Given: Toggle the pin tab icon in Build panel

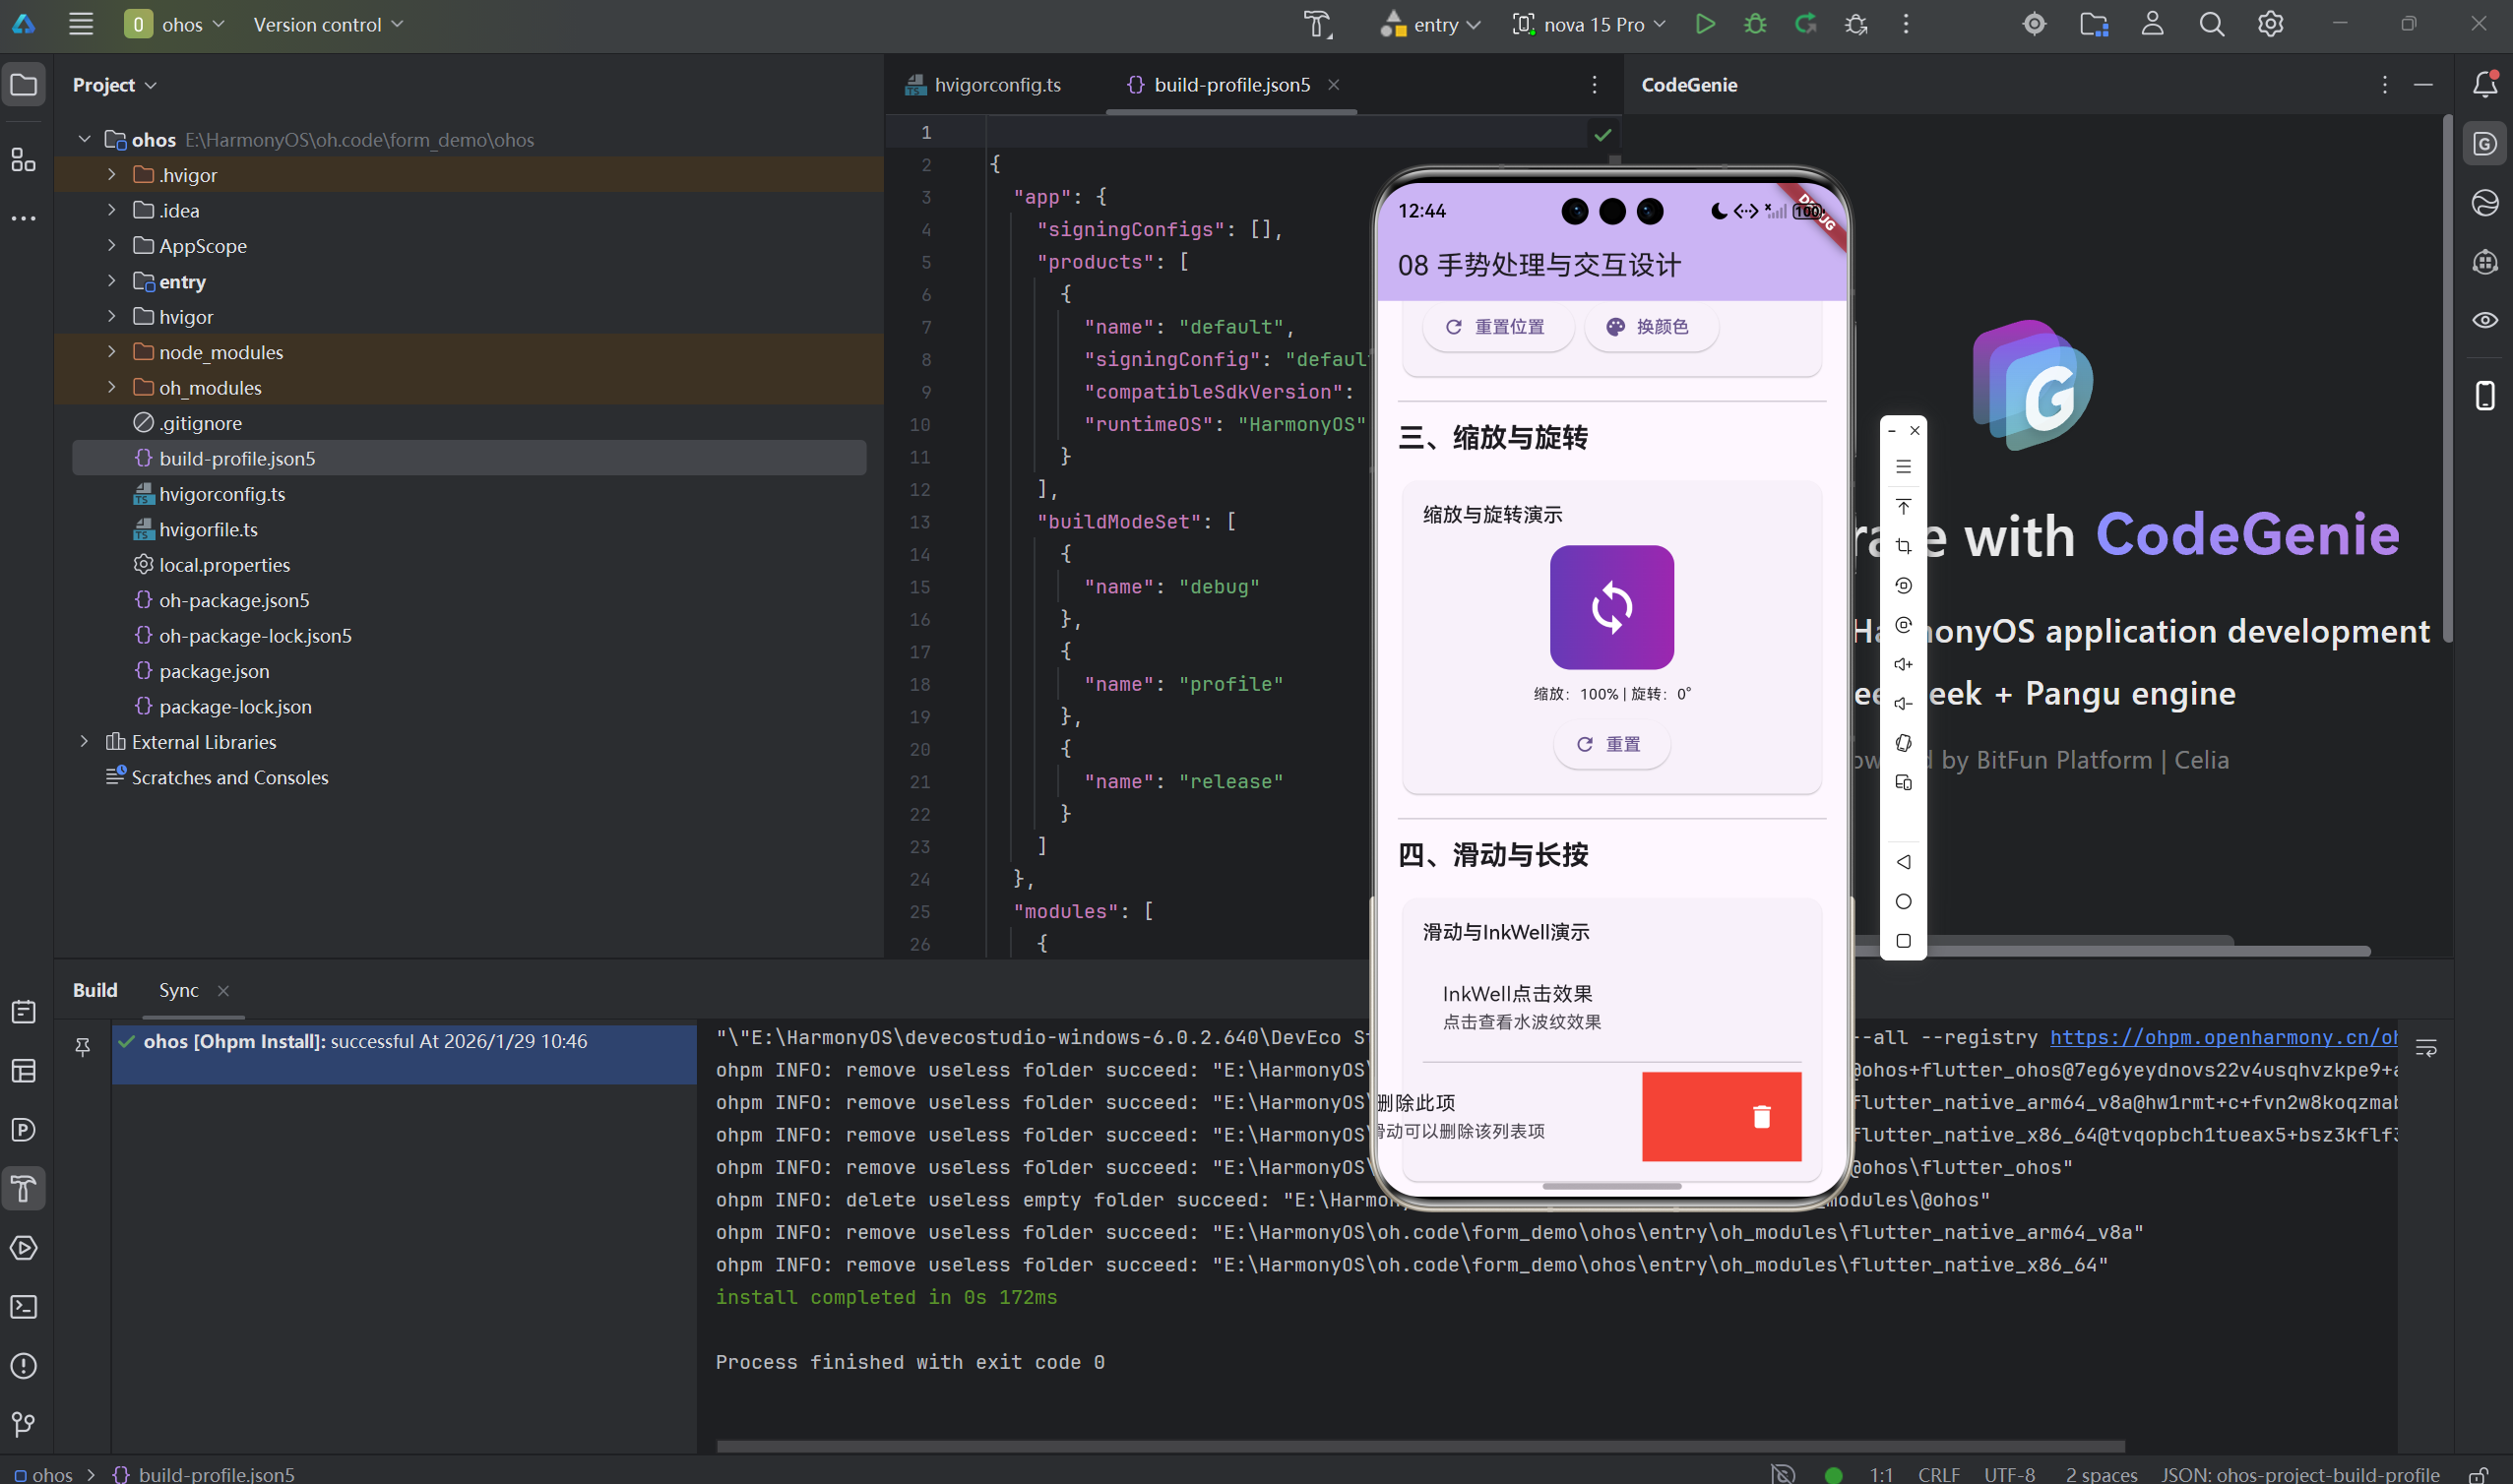Looking at the screenshot, I should coord(83,1046).
